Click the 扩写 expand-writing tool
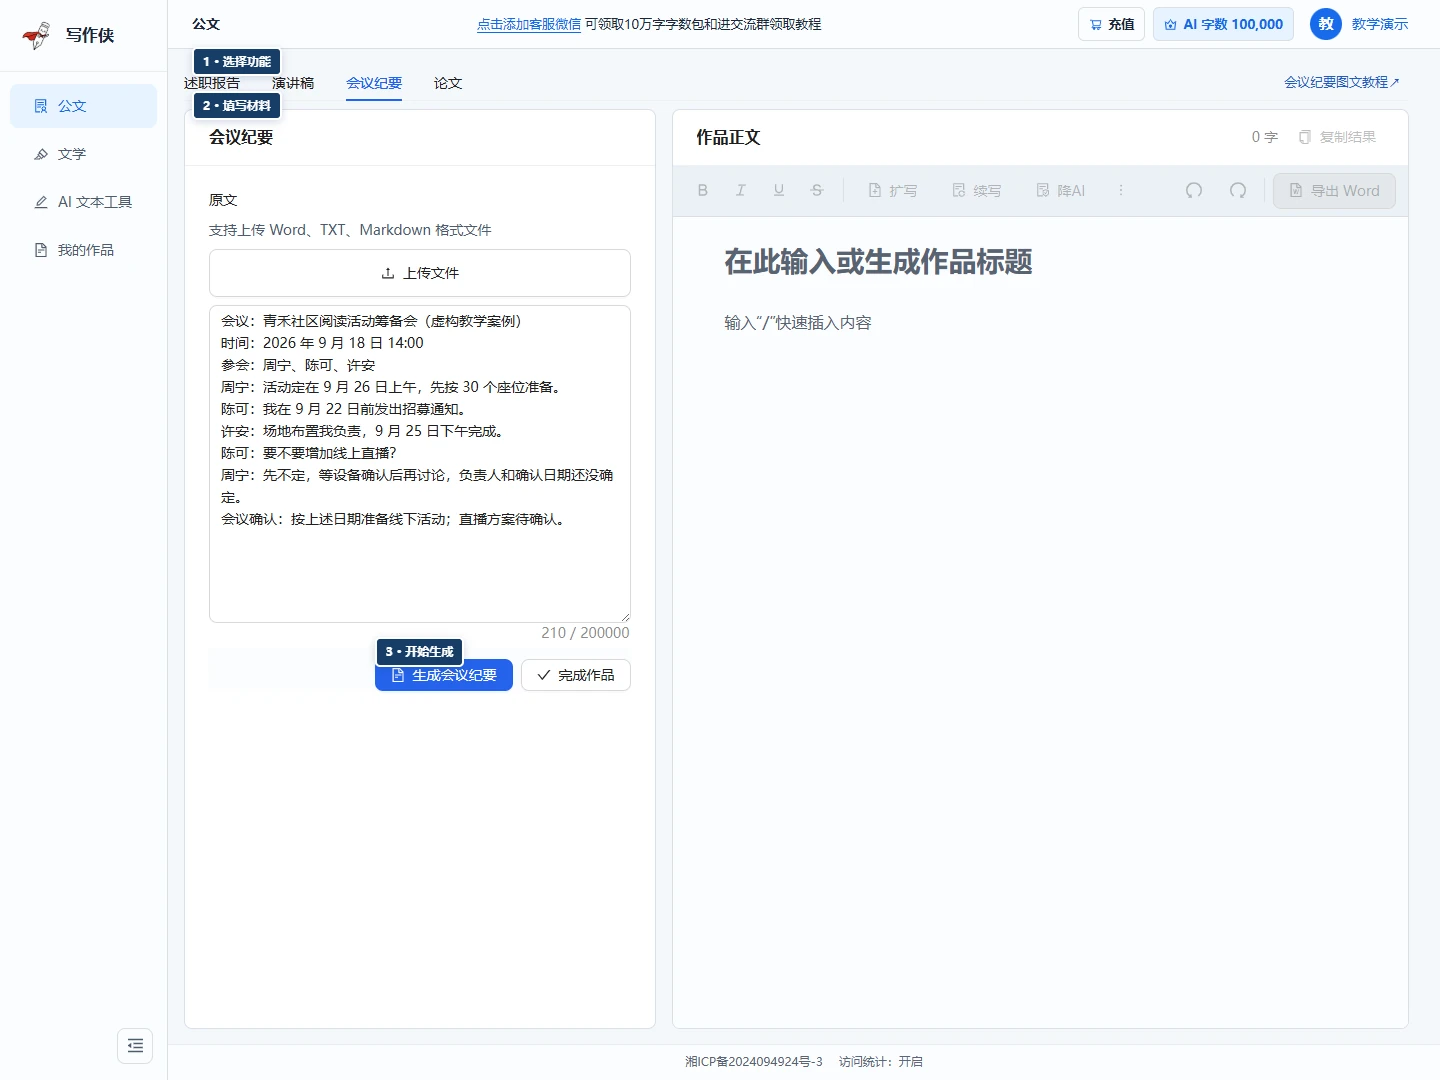The width and height of the screenshot is (1440, 1080). click(x=892, y=190)
